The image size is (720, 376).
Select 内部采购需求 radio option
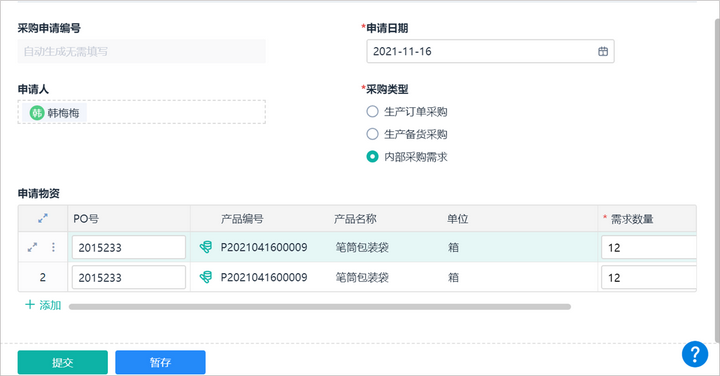pyautogui.click(x=372, y=157)
